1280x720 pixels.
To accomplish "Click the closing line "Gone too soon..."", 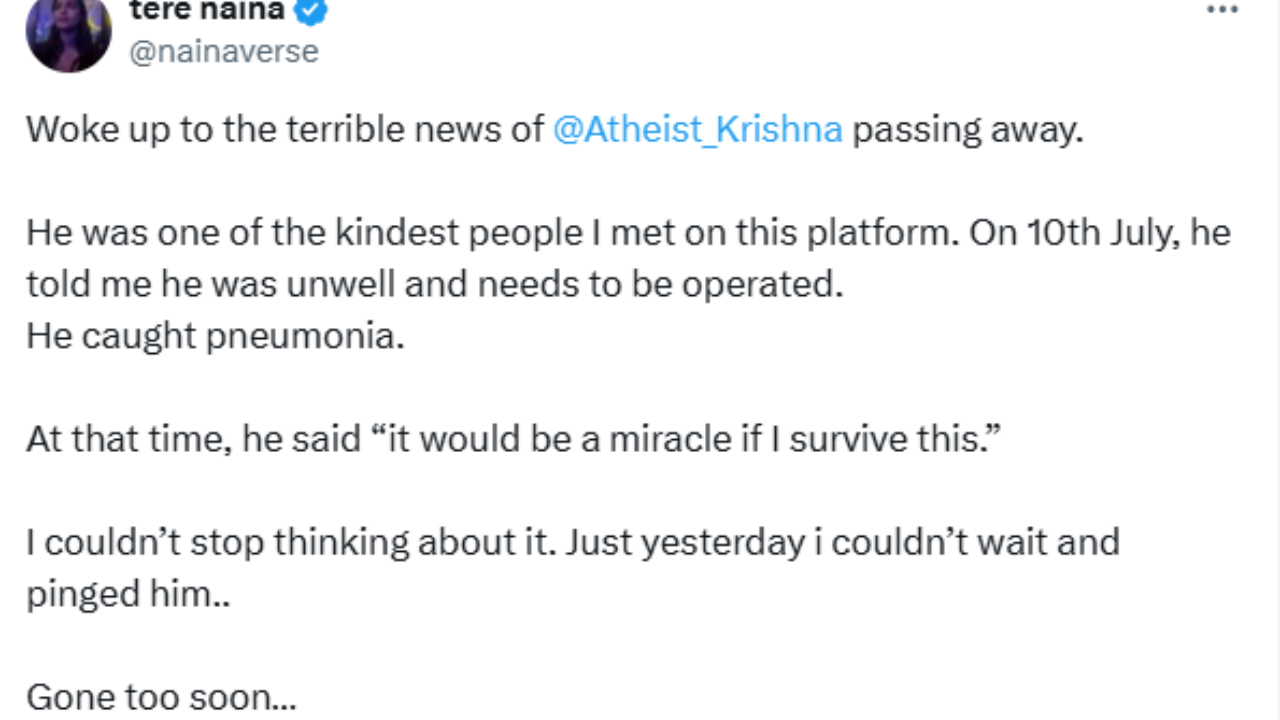I will click(161, 697).
